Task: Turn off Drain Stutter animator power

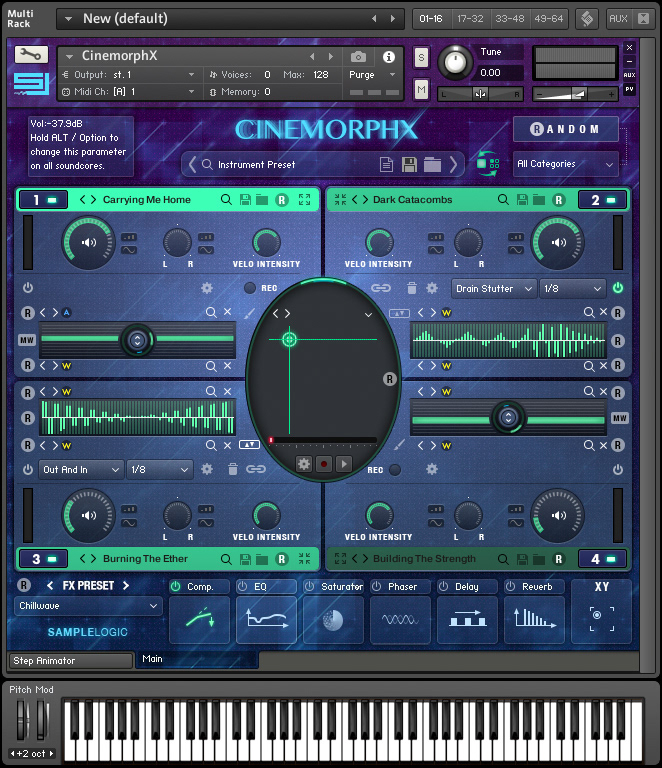Action: [618, 288]
